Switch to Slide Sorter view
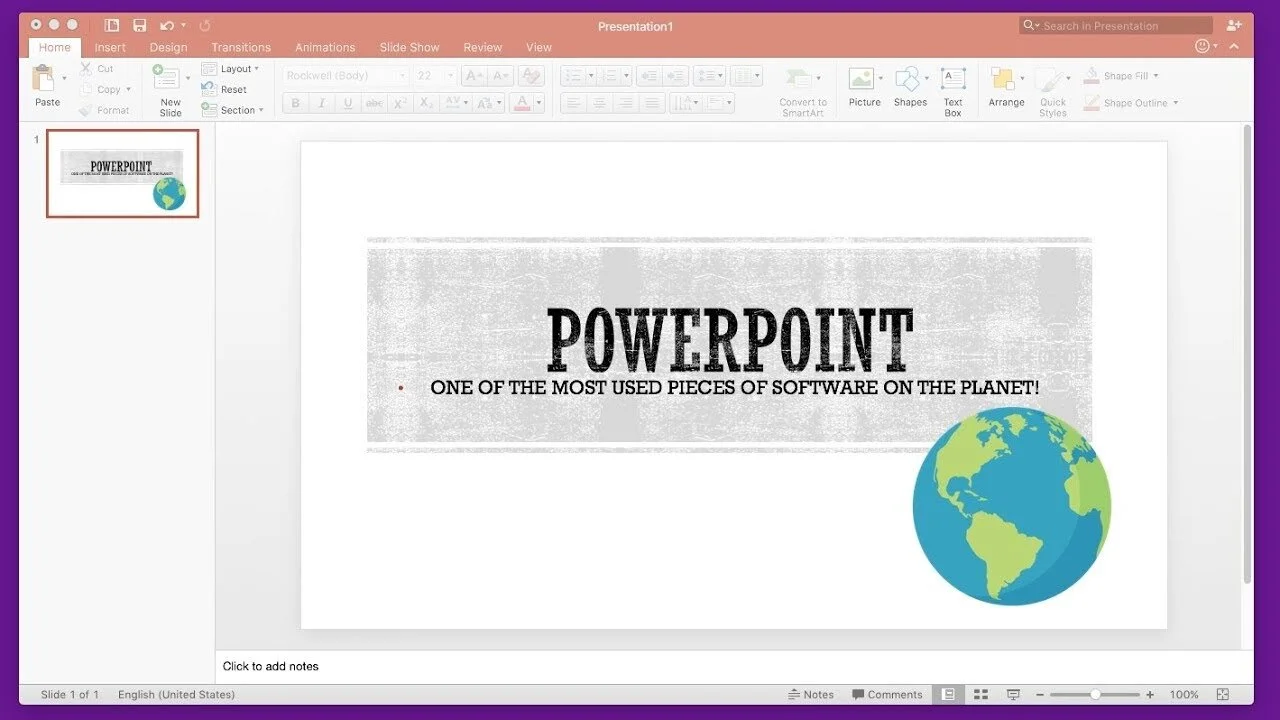Screen dimensions: 1280x720 coord(981,694)
